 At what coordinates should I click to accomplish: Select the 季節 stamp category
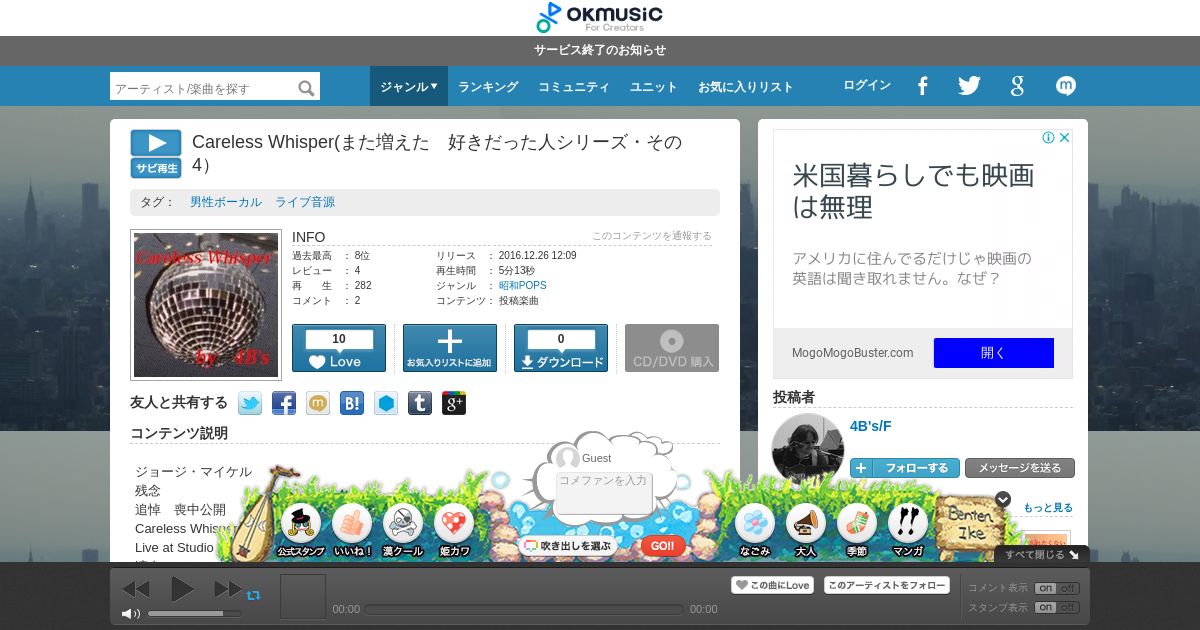(x=857, y=530)
